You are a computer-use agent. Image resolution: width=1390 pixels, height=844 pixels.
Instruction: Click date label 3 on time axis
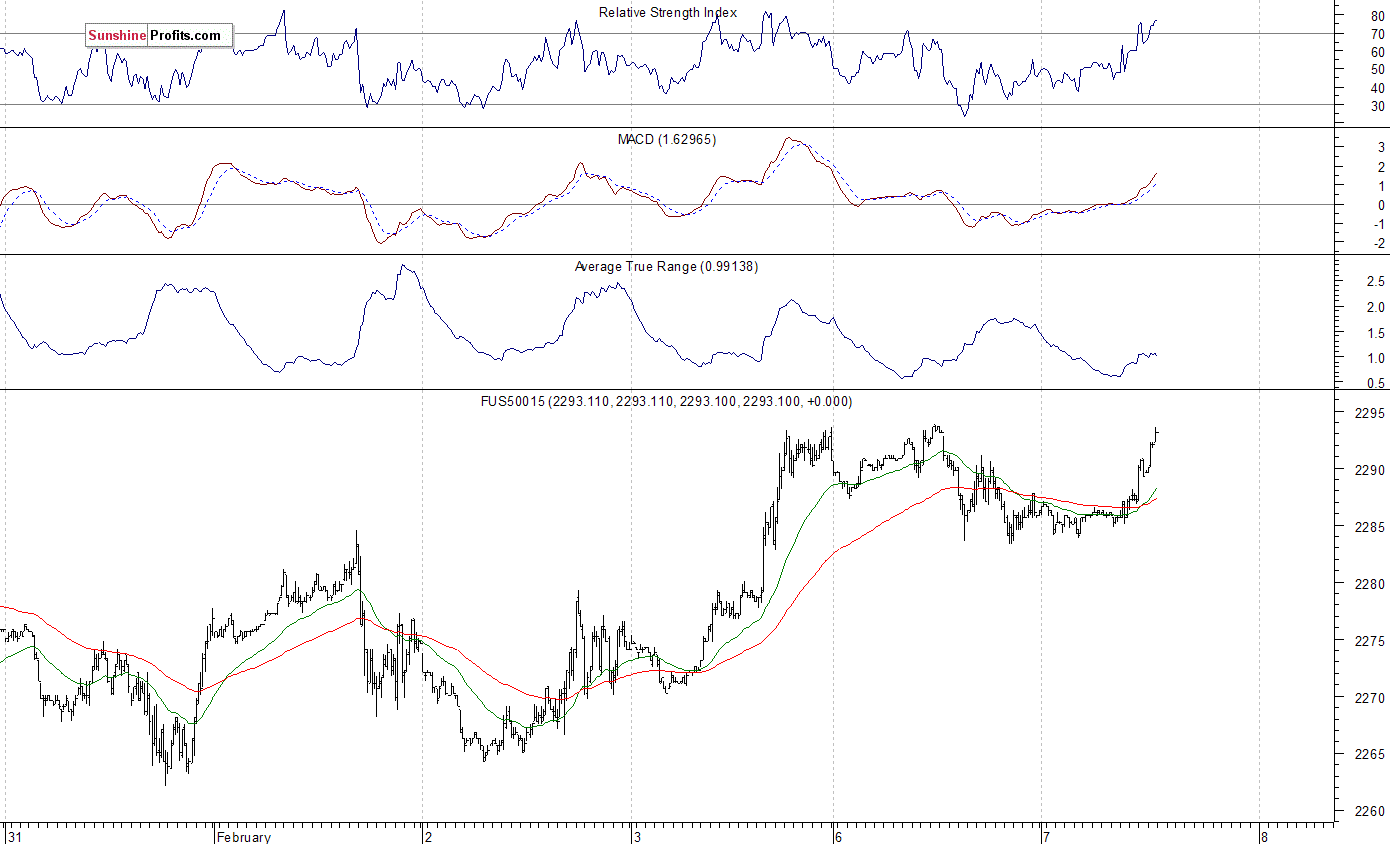637,837
